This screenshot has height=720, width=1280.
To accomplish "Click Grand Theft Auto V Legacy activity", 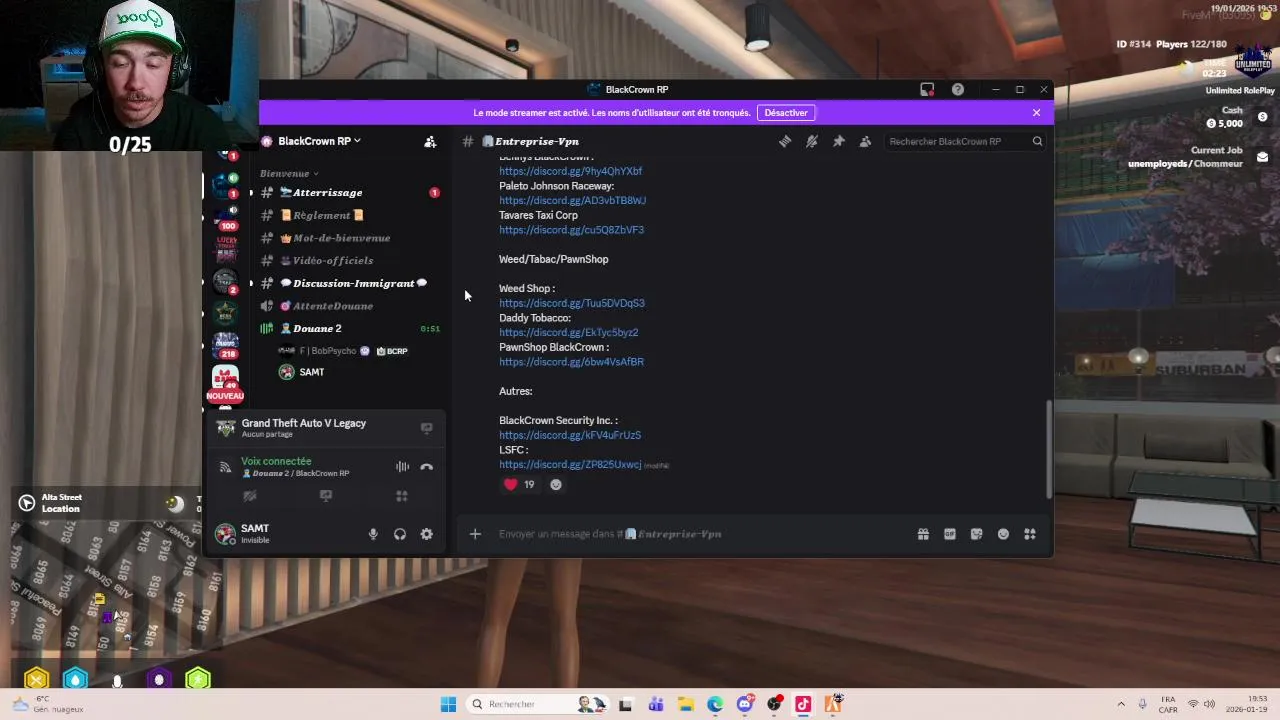I will [303, 423].
